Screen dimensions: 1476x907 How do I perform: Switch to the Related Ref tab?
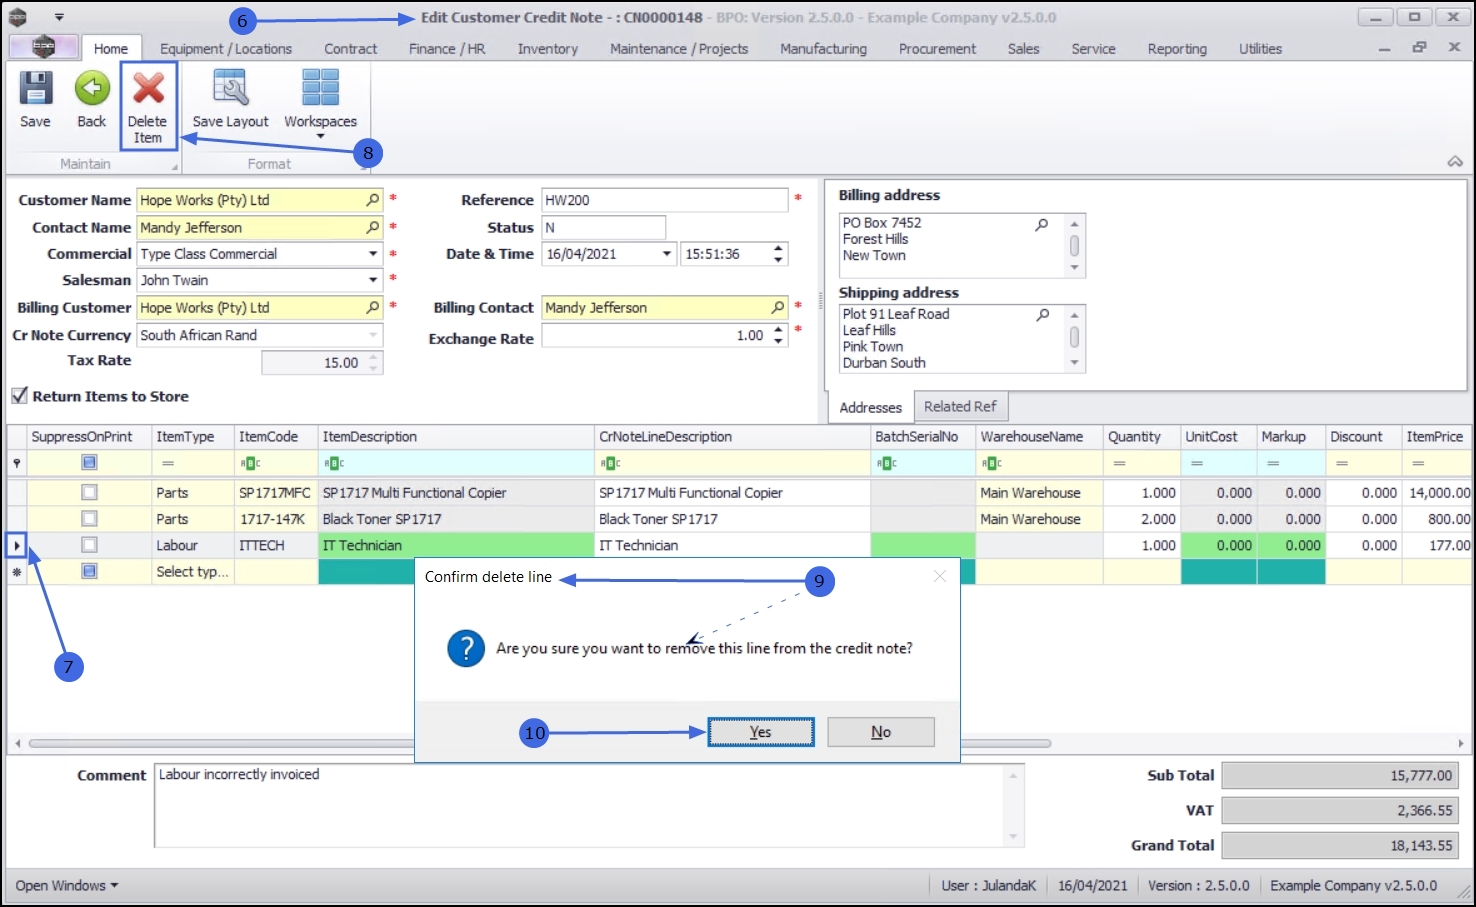[959, 407]
